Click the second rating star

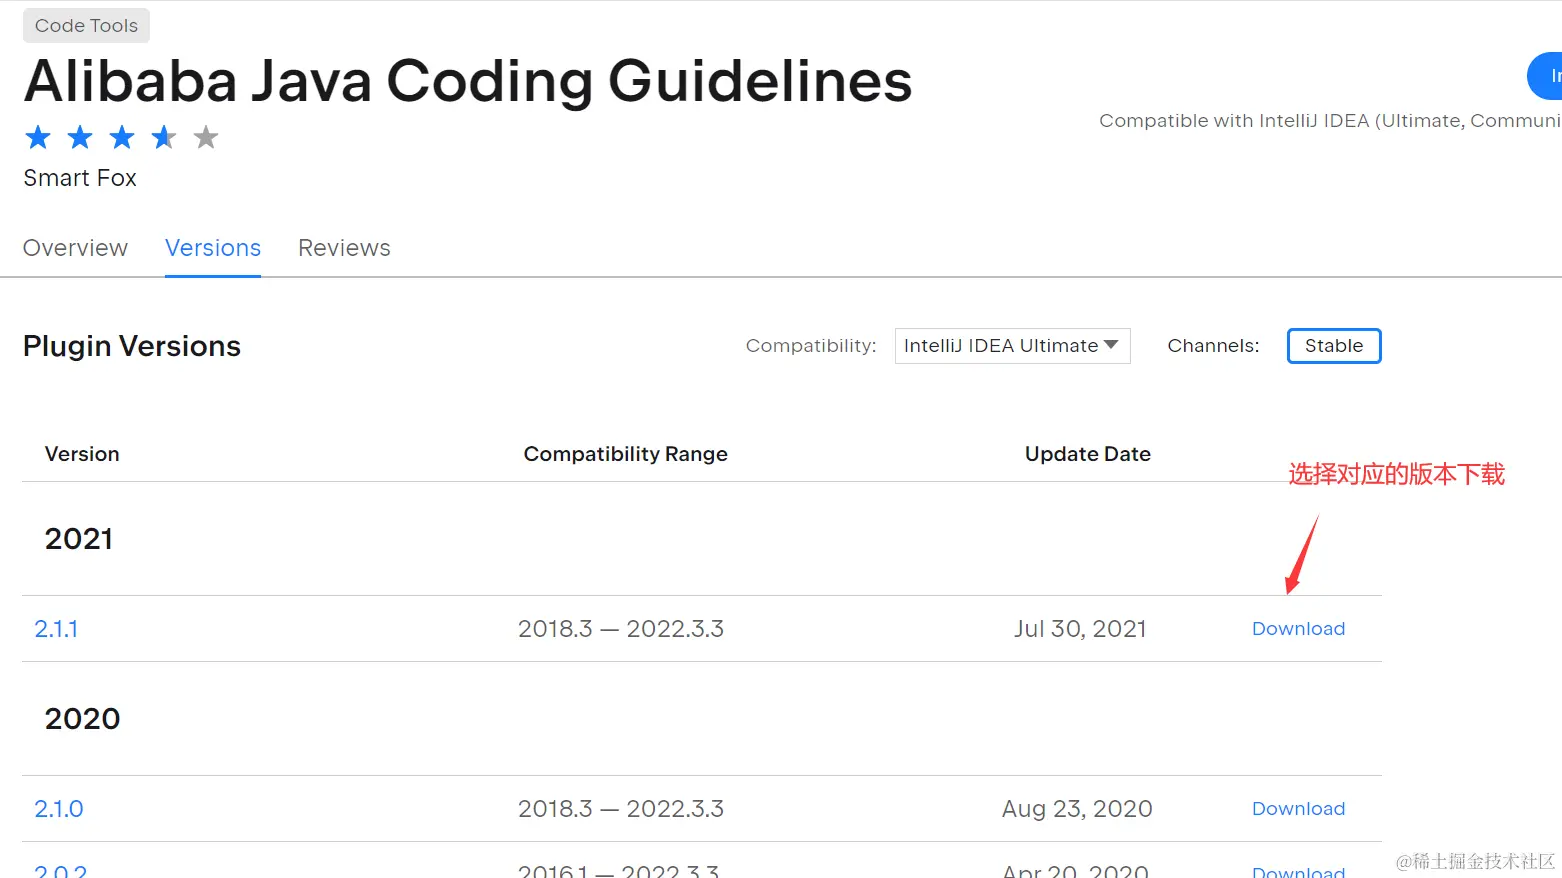click(80, 137)
